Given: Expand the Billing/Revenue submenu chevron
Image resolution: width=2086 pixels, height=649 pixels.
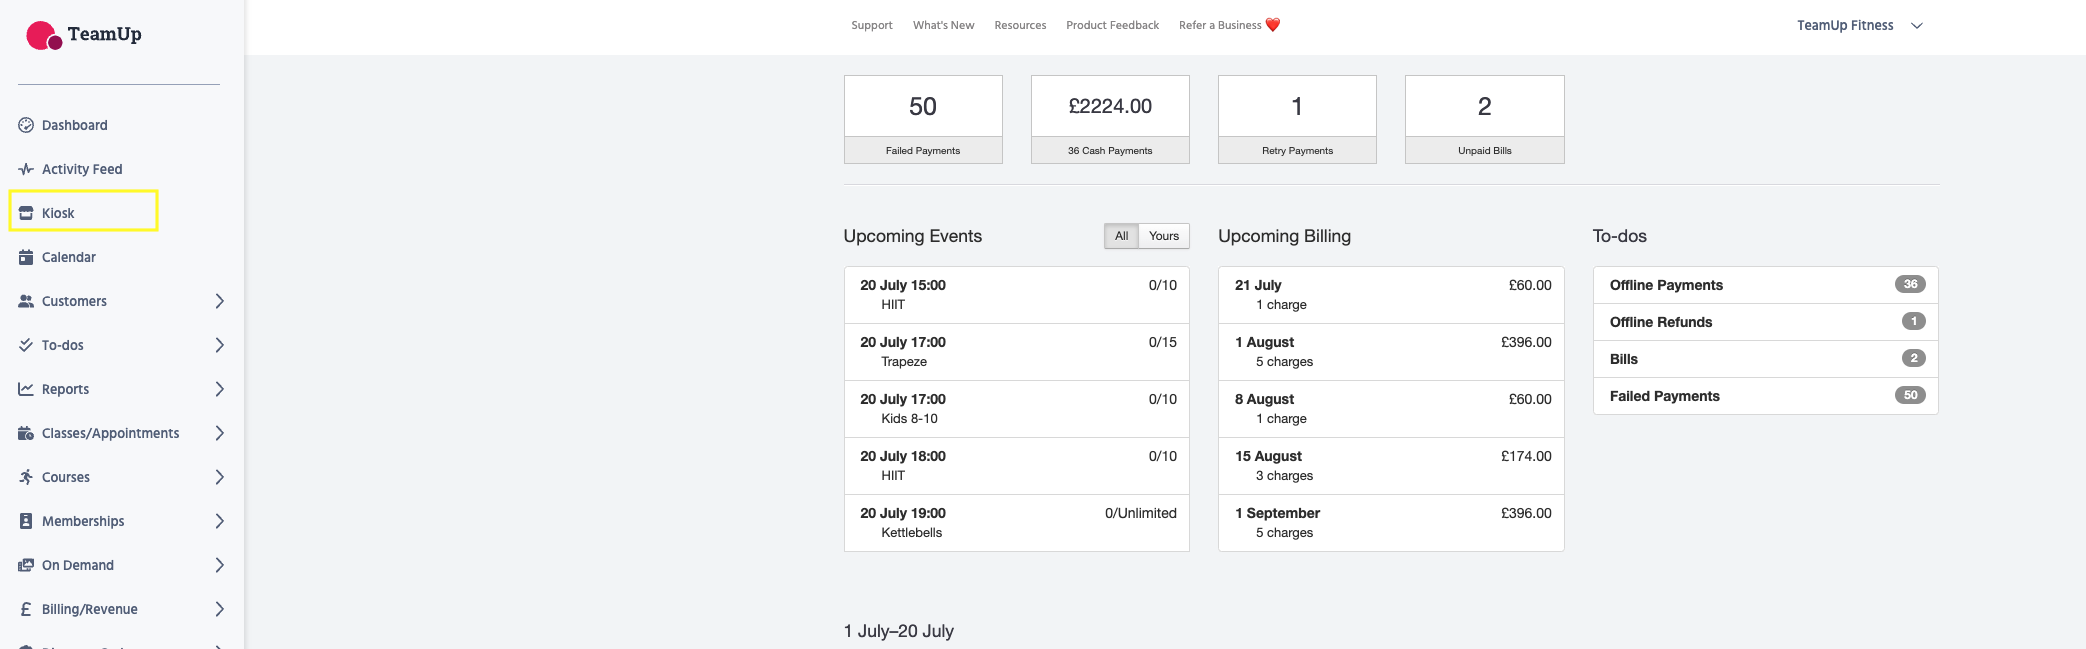Looking at the screenshot, I should (x=220, y=609).
